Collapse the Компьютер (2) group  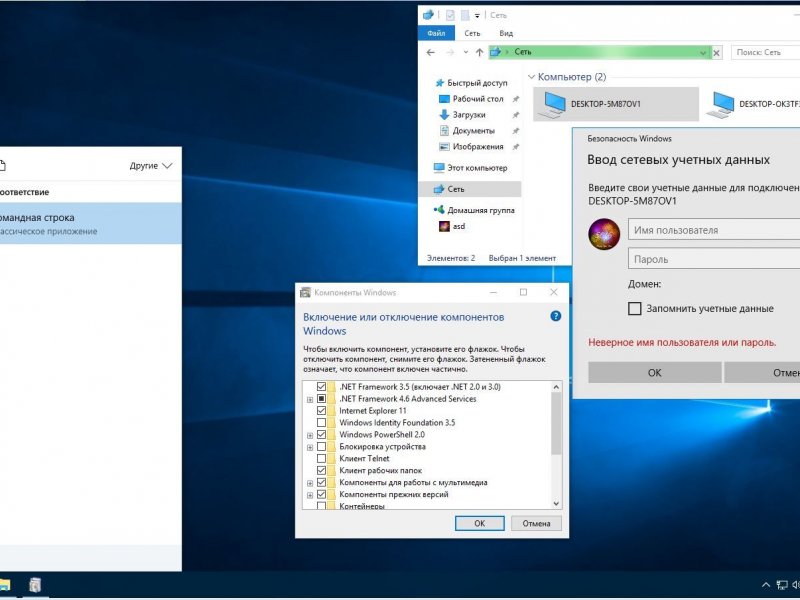[532, 77]
